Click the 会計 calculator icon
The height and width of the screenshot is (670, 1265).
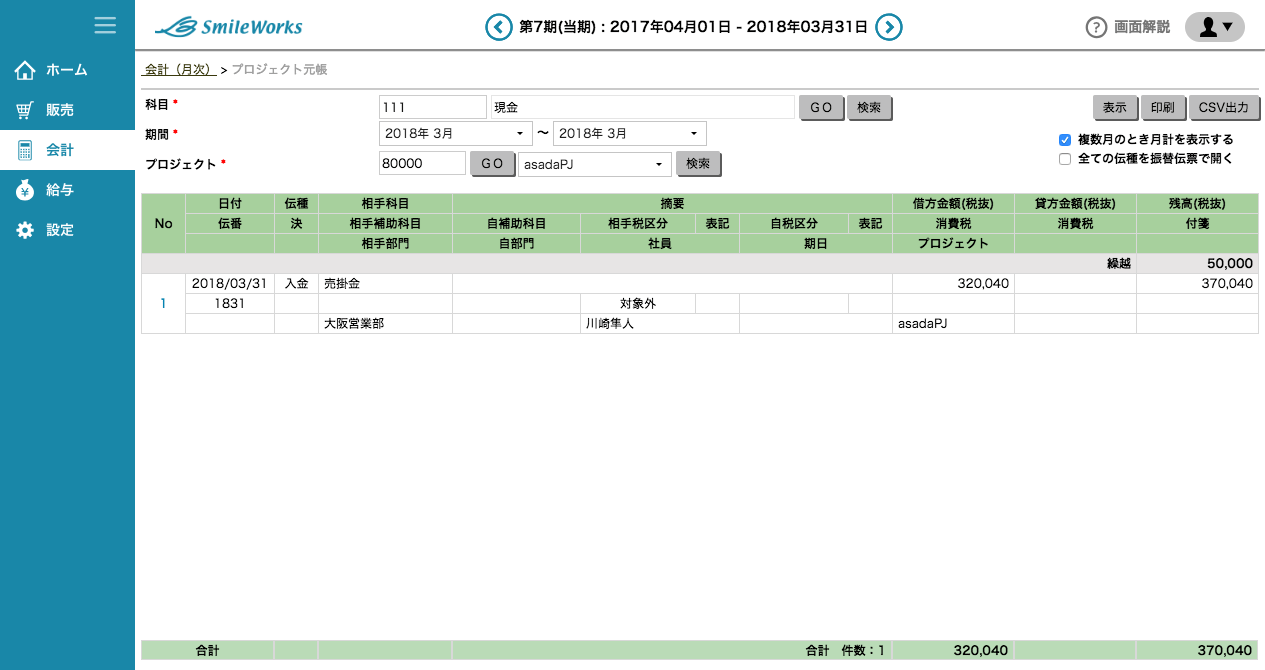(26, 150)
